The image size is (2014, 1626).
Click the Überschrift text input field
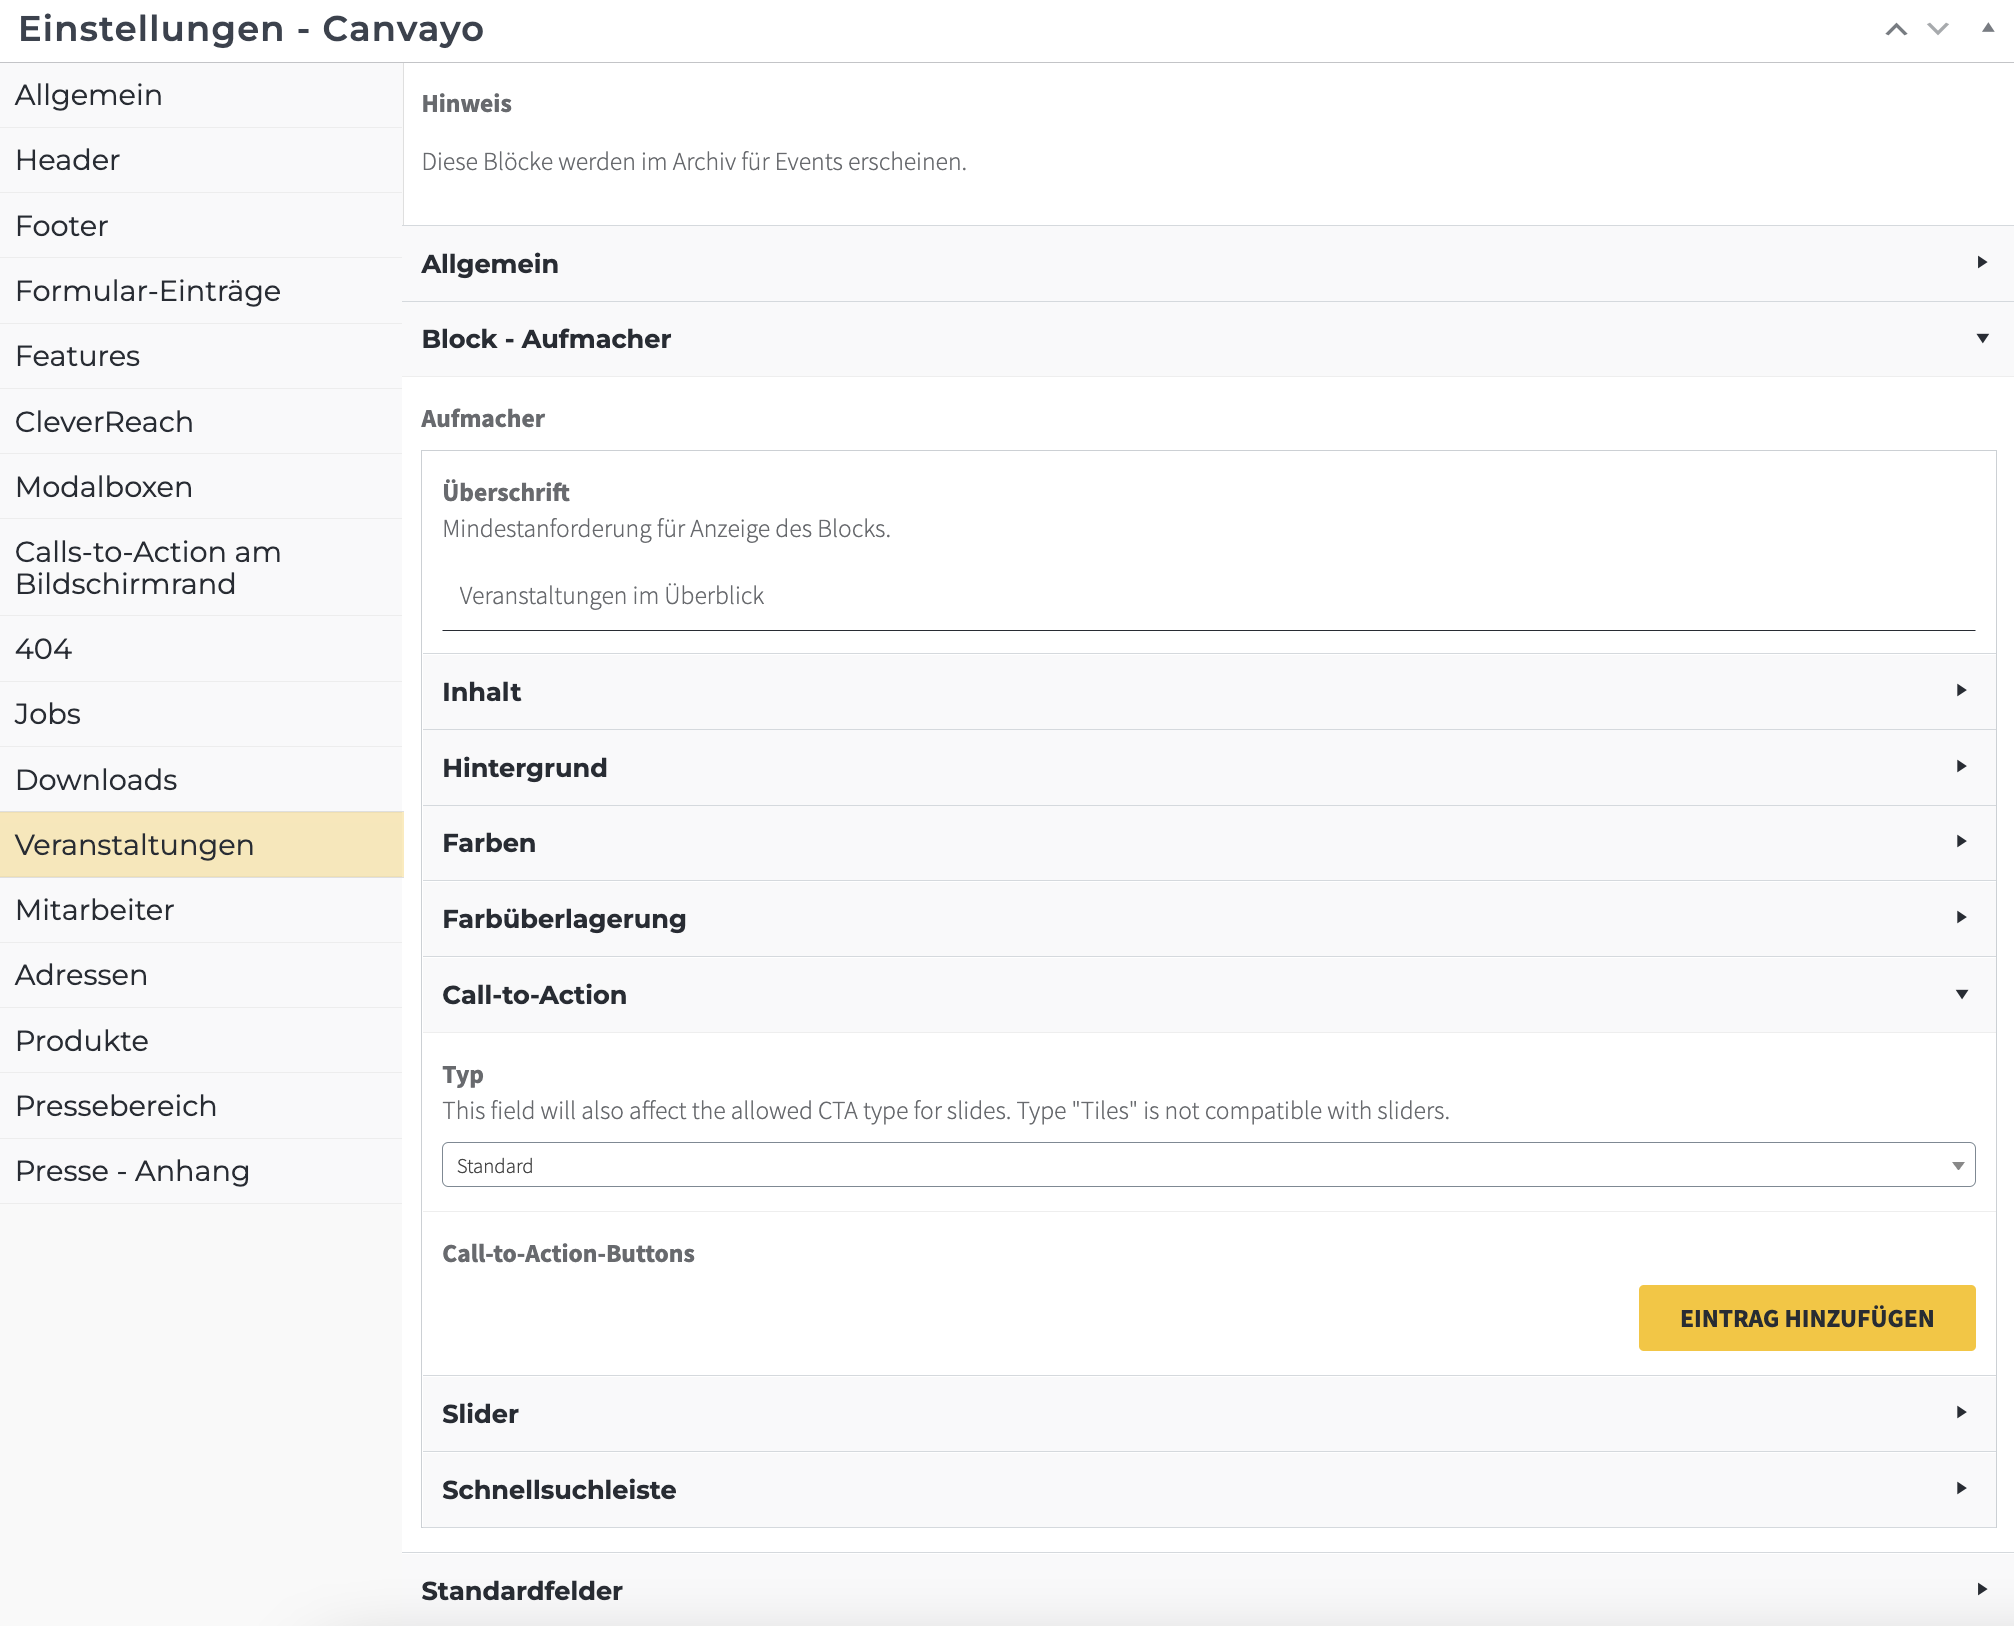[1208, 596]
